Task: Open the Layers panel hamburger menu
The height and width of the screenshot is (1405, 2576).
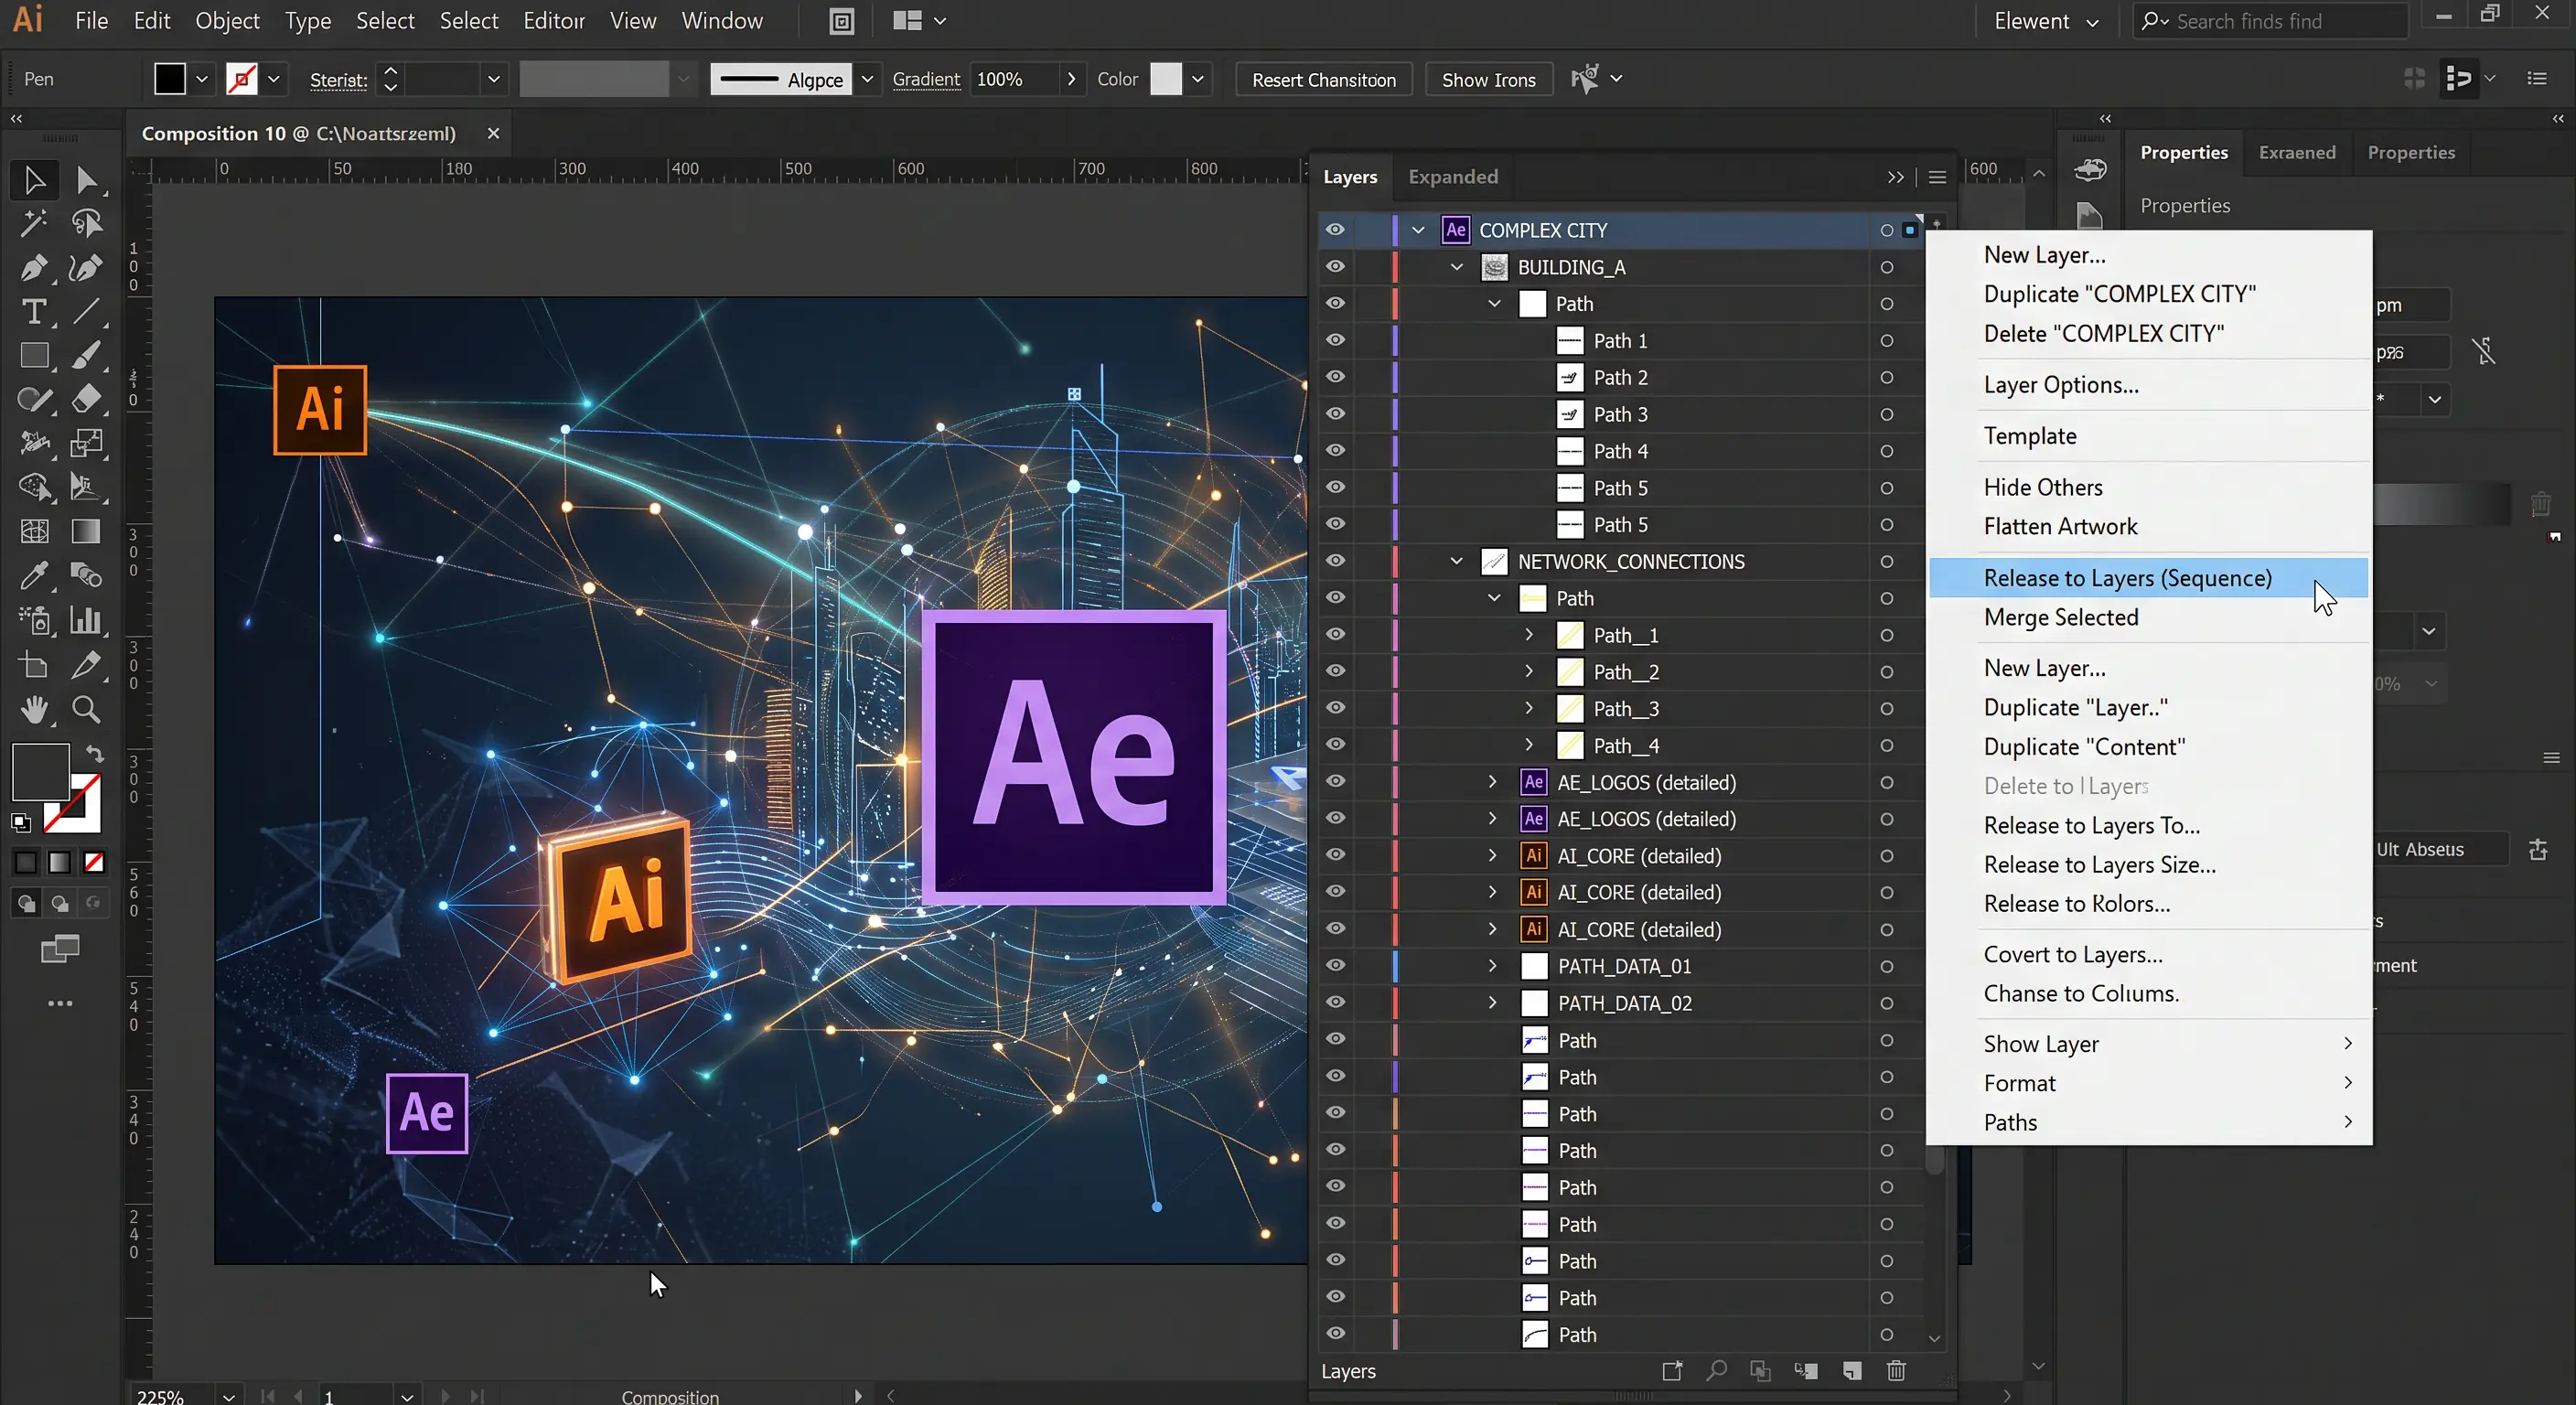Action: [1937, 177]
